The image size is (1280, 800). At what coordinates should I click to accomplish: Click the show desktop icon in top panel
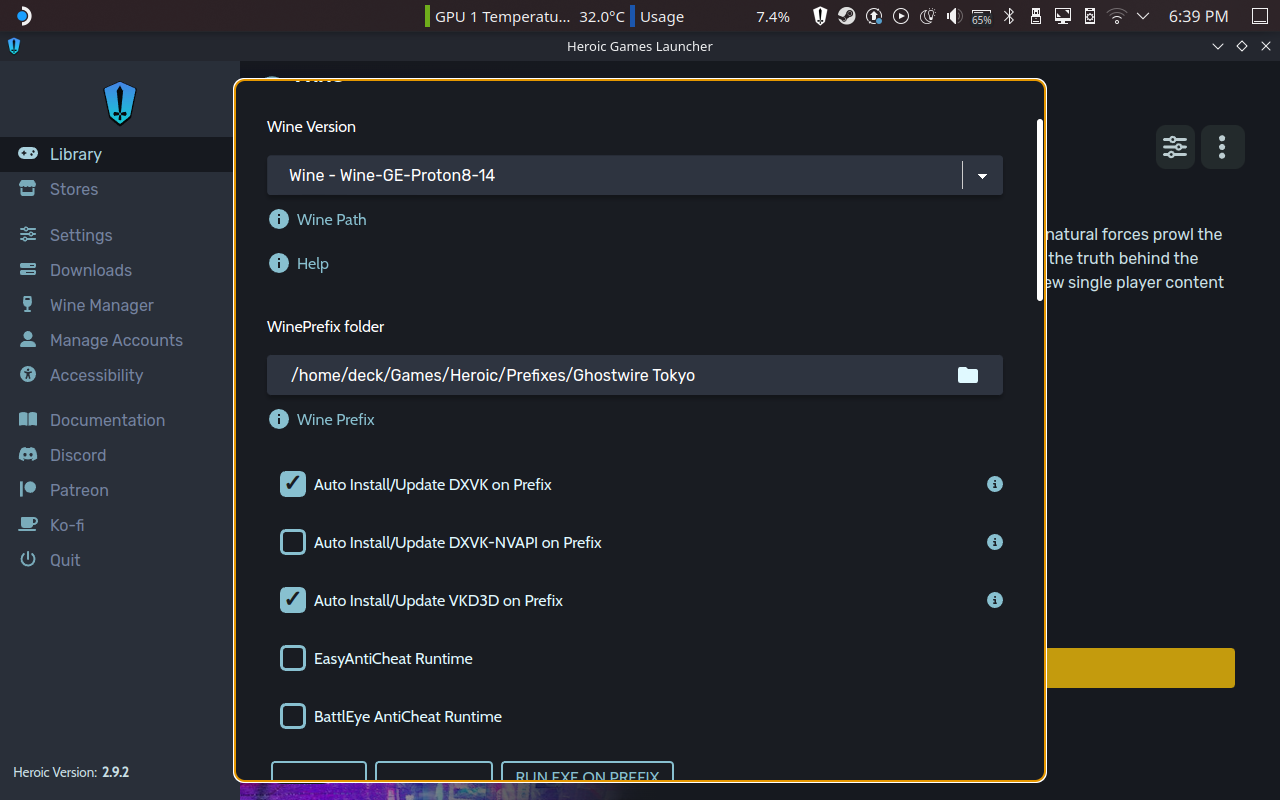pyautogui.click(x=1259, y=16)
